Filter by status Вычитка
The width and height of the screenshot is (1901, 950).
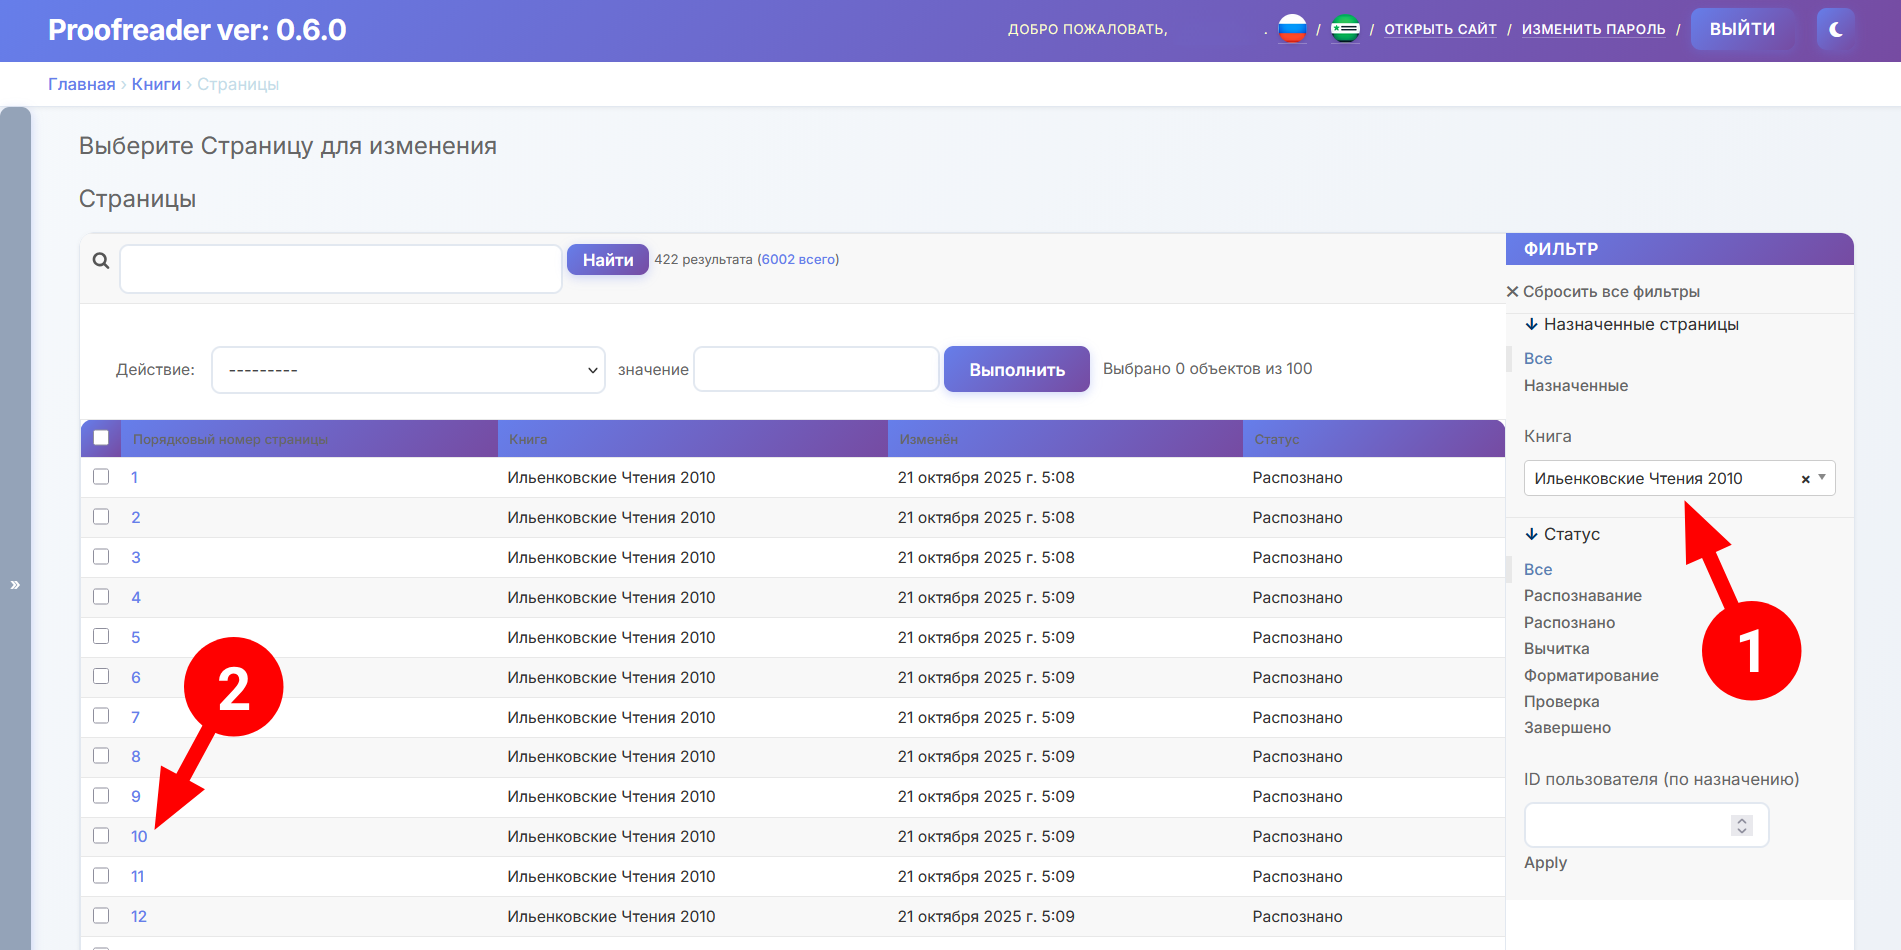(x=1556, y=649)
